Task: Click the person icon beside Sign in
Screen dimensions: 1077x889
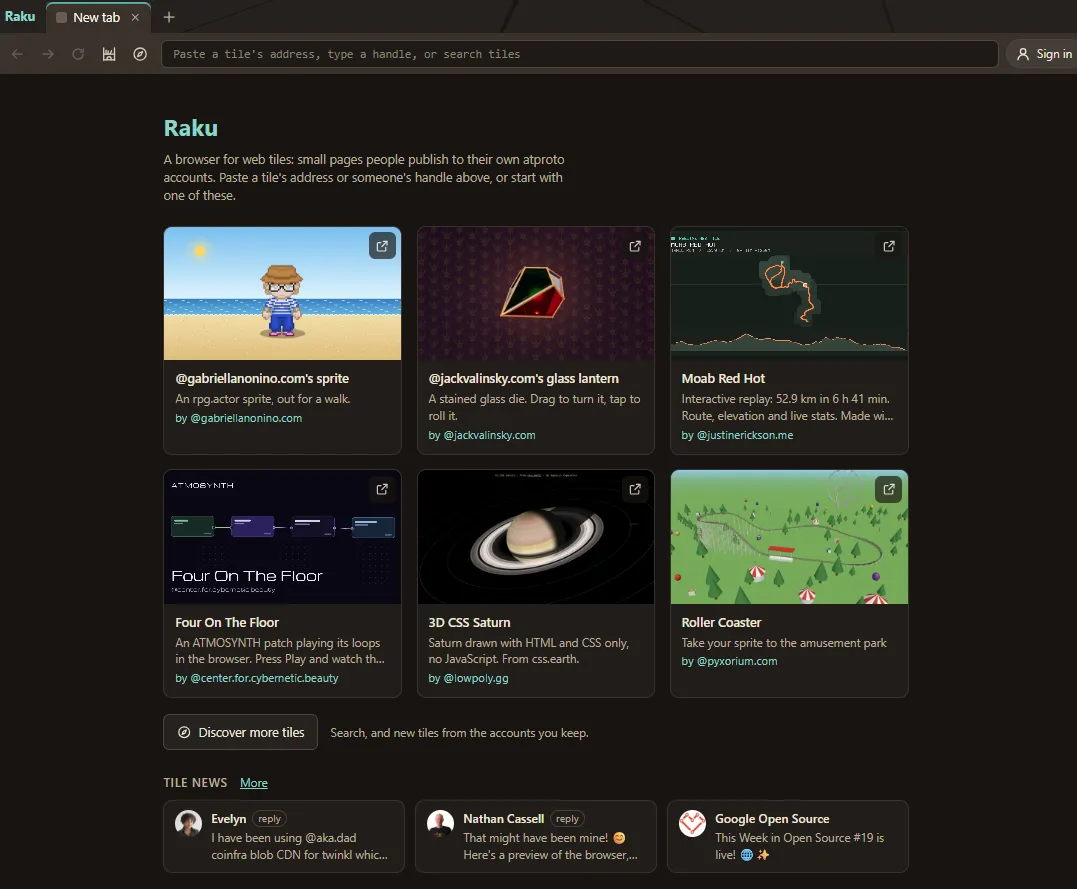Action: point(1023,54)
